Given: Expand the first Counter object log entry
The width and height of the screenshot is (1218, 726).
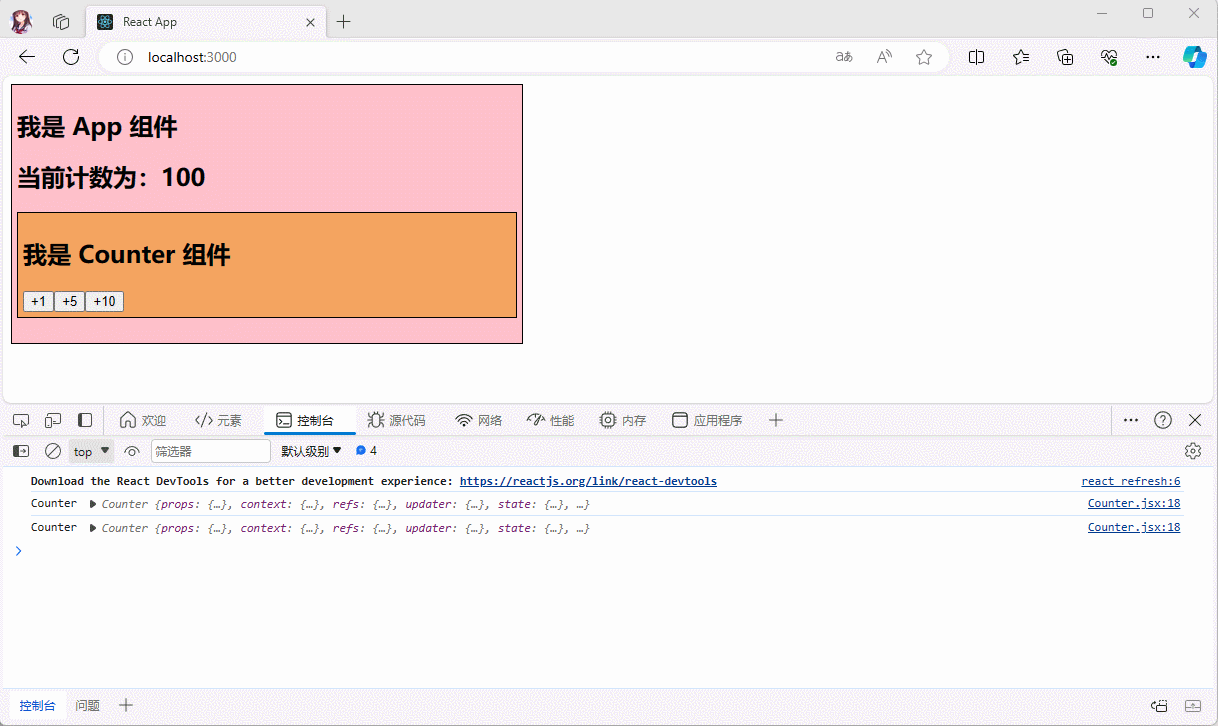Looking at the screenshot, I should 93,504.
